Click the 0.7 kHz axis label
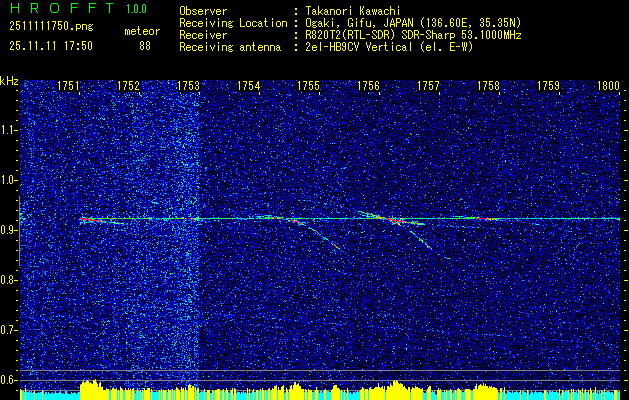Screen dimensions: 629x400 point(8,330)
